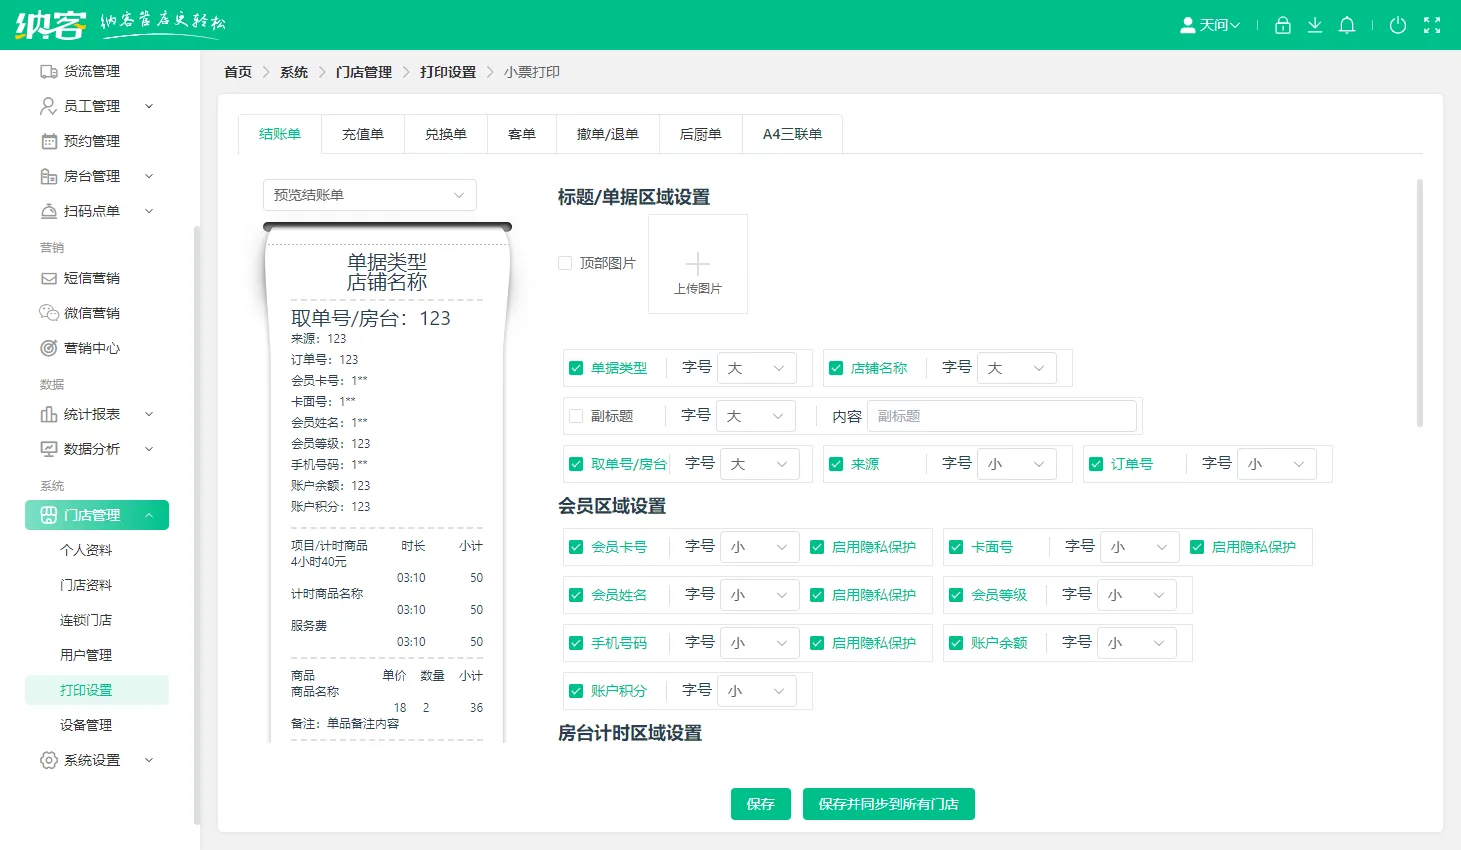Click the 微信营销 chat icon

tap(48, 313)
